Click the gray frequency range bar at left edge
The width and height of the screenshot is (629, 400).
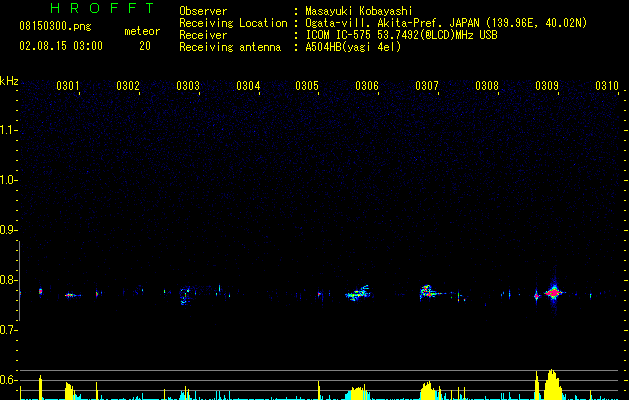pyautogui.click(x=19, y=281)
